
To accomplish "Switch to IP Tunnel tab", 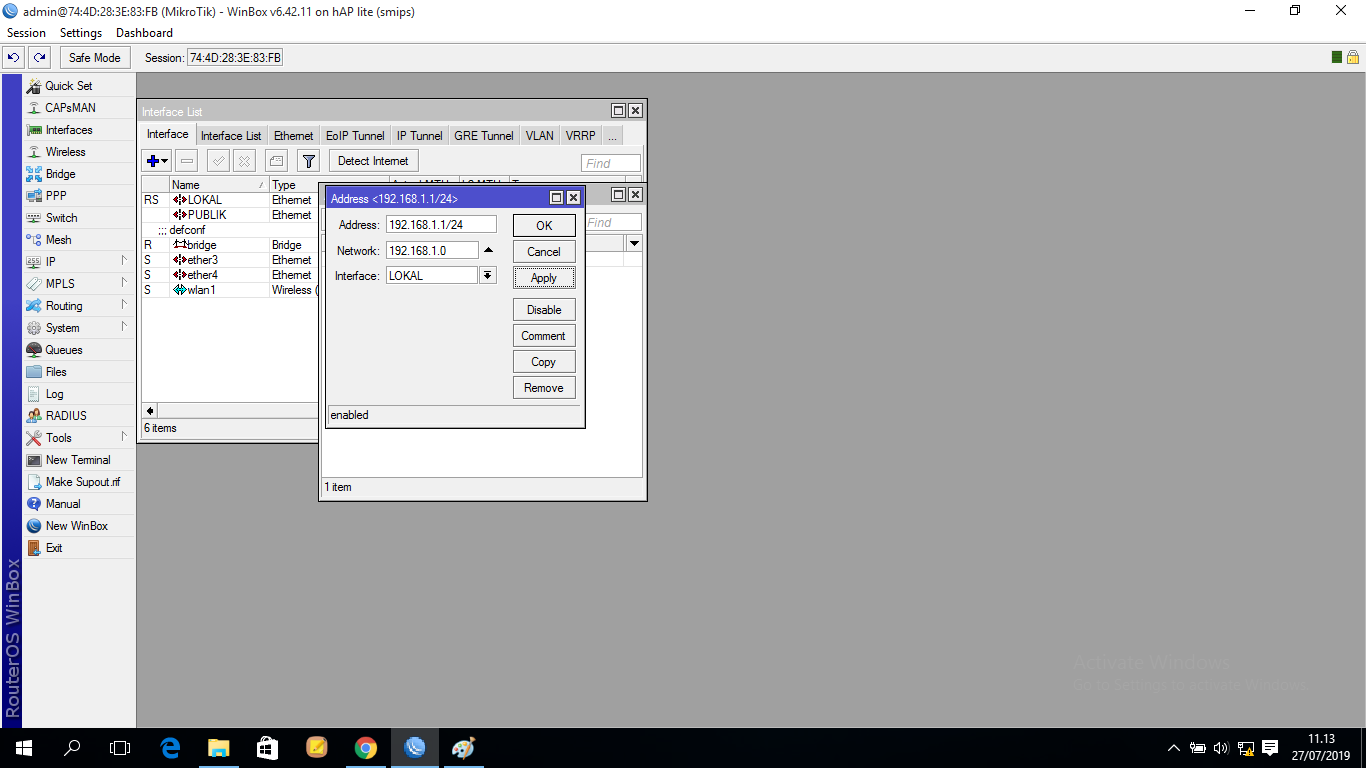I will click(x=419, y=136).
